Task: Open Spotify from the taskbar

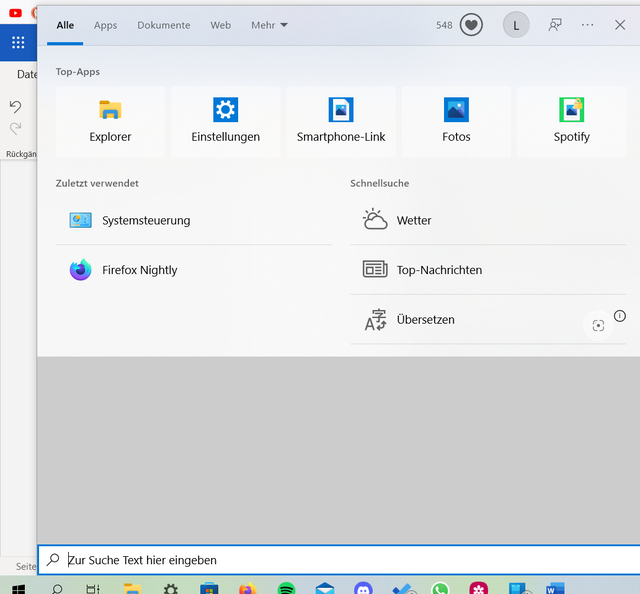Action: 286,588
